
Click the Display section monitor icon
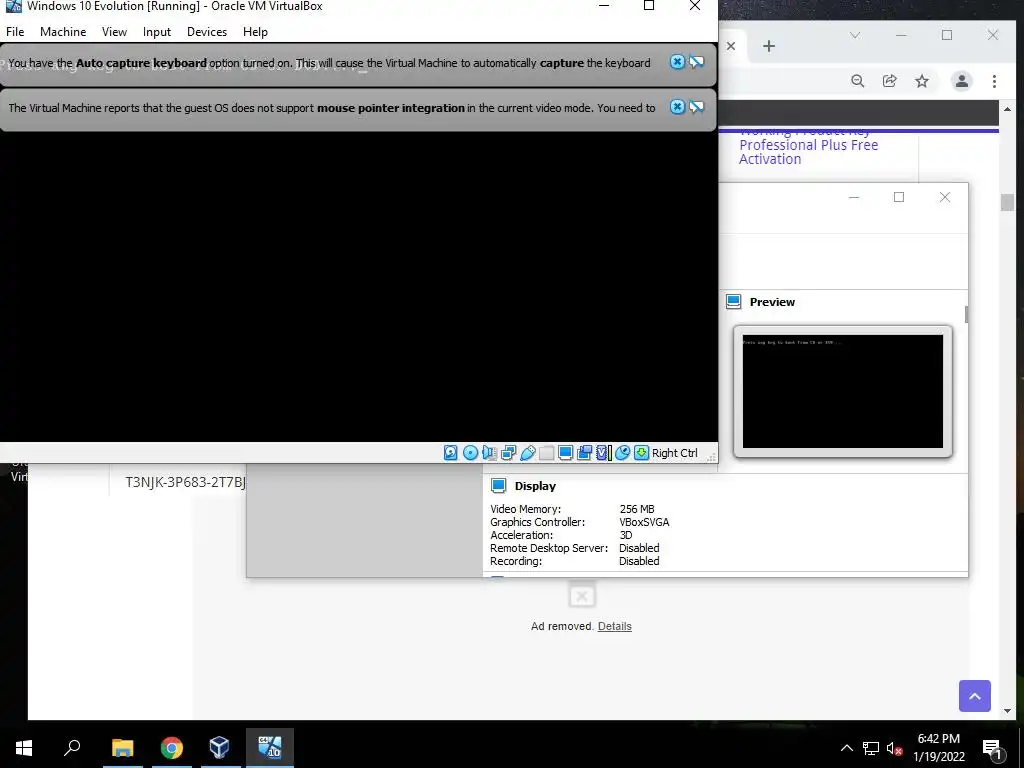[x=498, y=485]
